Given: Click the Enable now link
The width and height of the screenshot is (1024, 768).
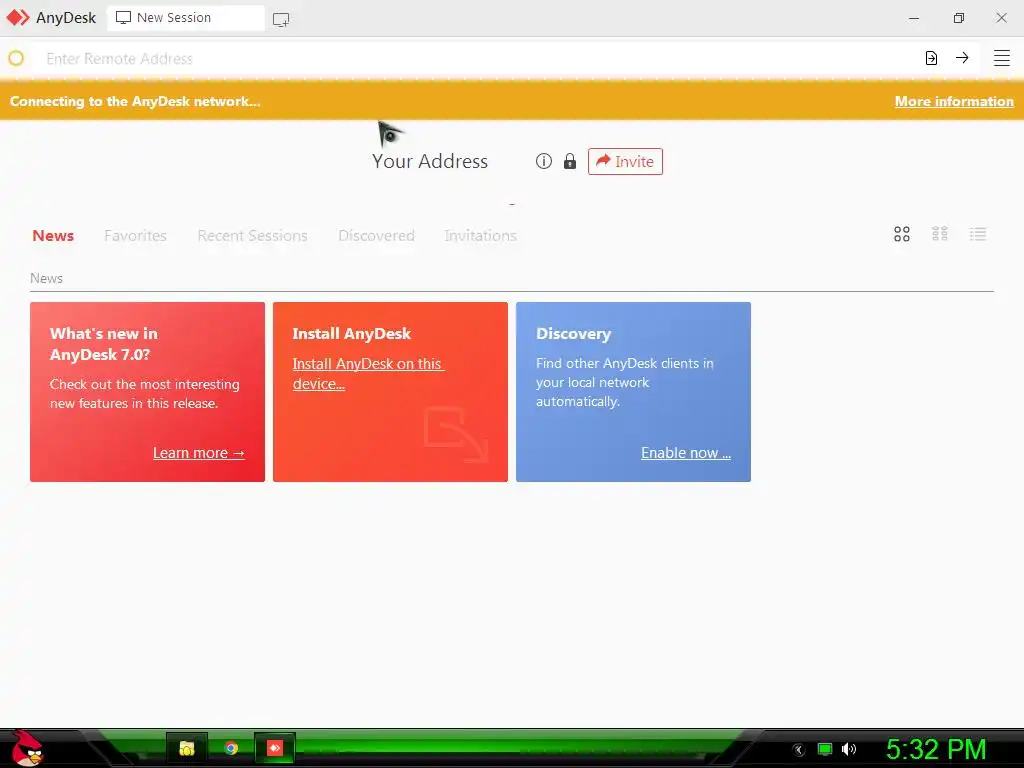Looking at the screenshot, I should point(686,453).
